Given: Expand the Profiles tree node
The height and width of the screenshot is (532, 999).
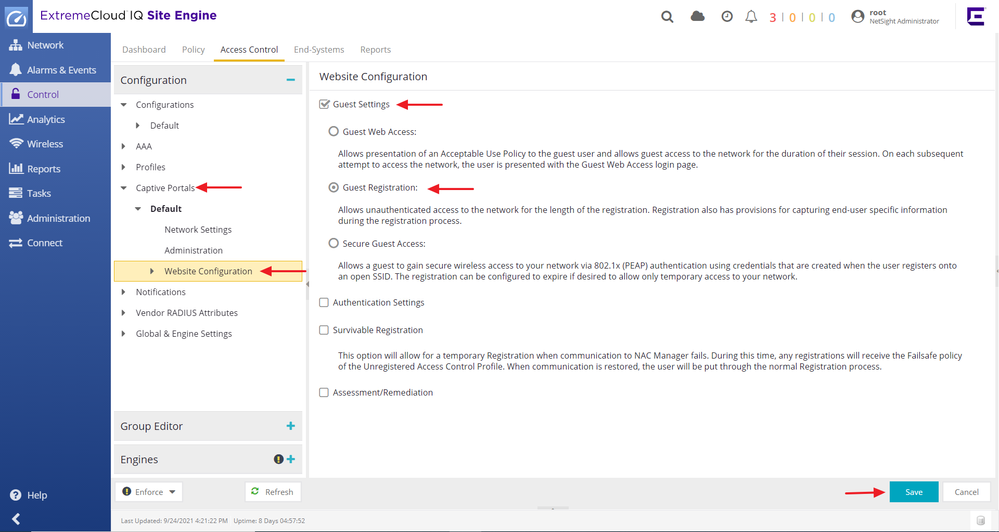Looking at the screenshot, I should coord(124,167).
